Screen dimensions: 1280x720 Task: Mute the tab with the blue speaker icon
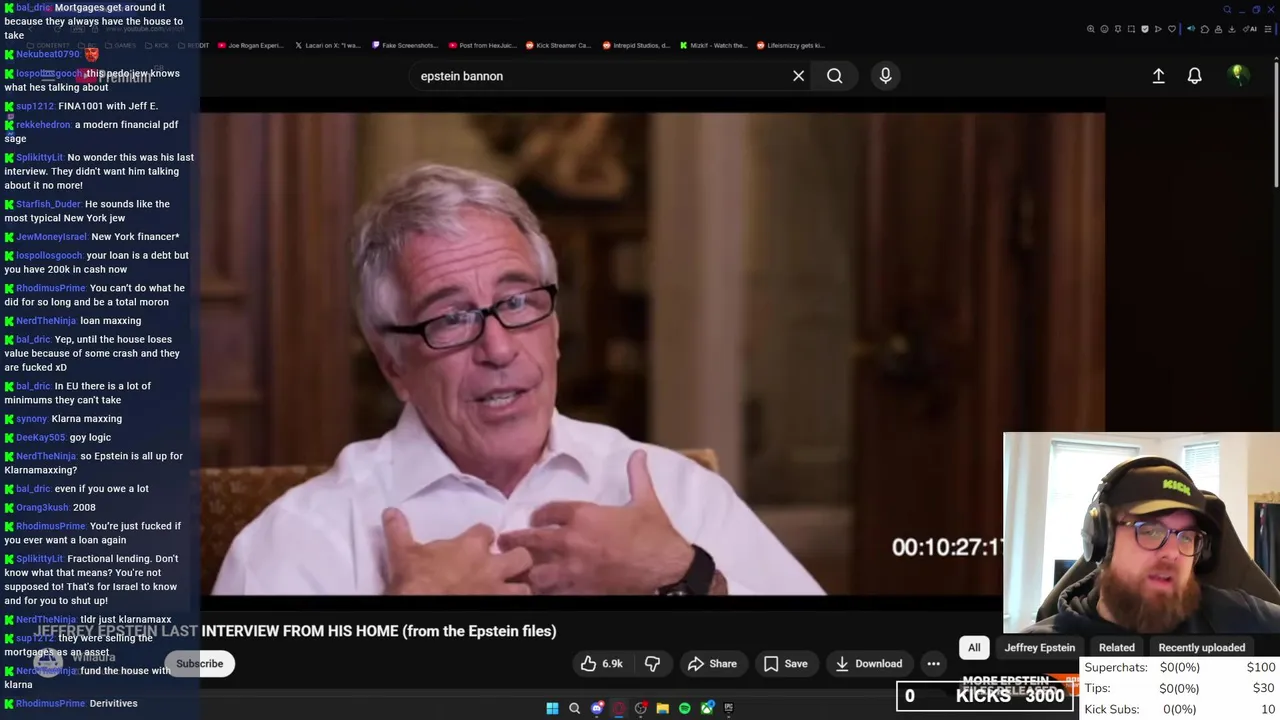[1191, 29]
